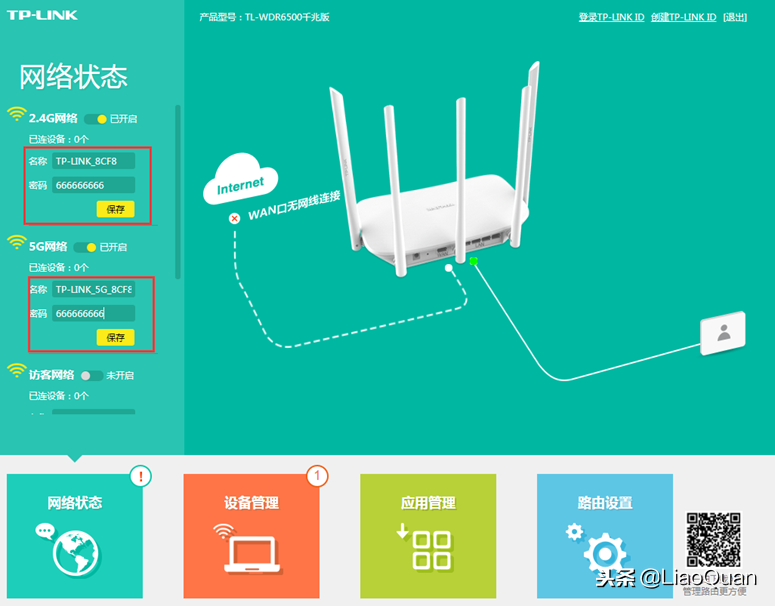775x606 pixels.
Task: Open the 设备管理 tab tile
Action: 252,526
